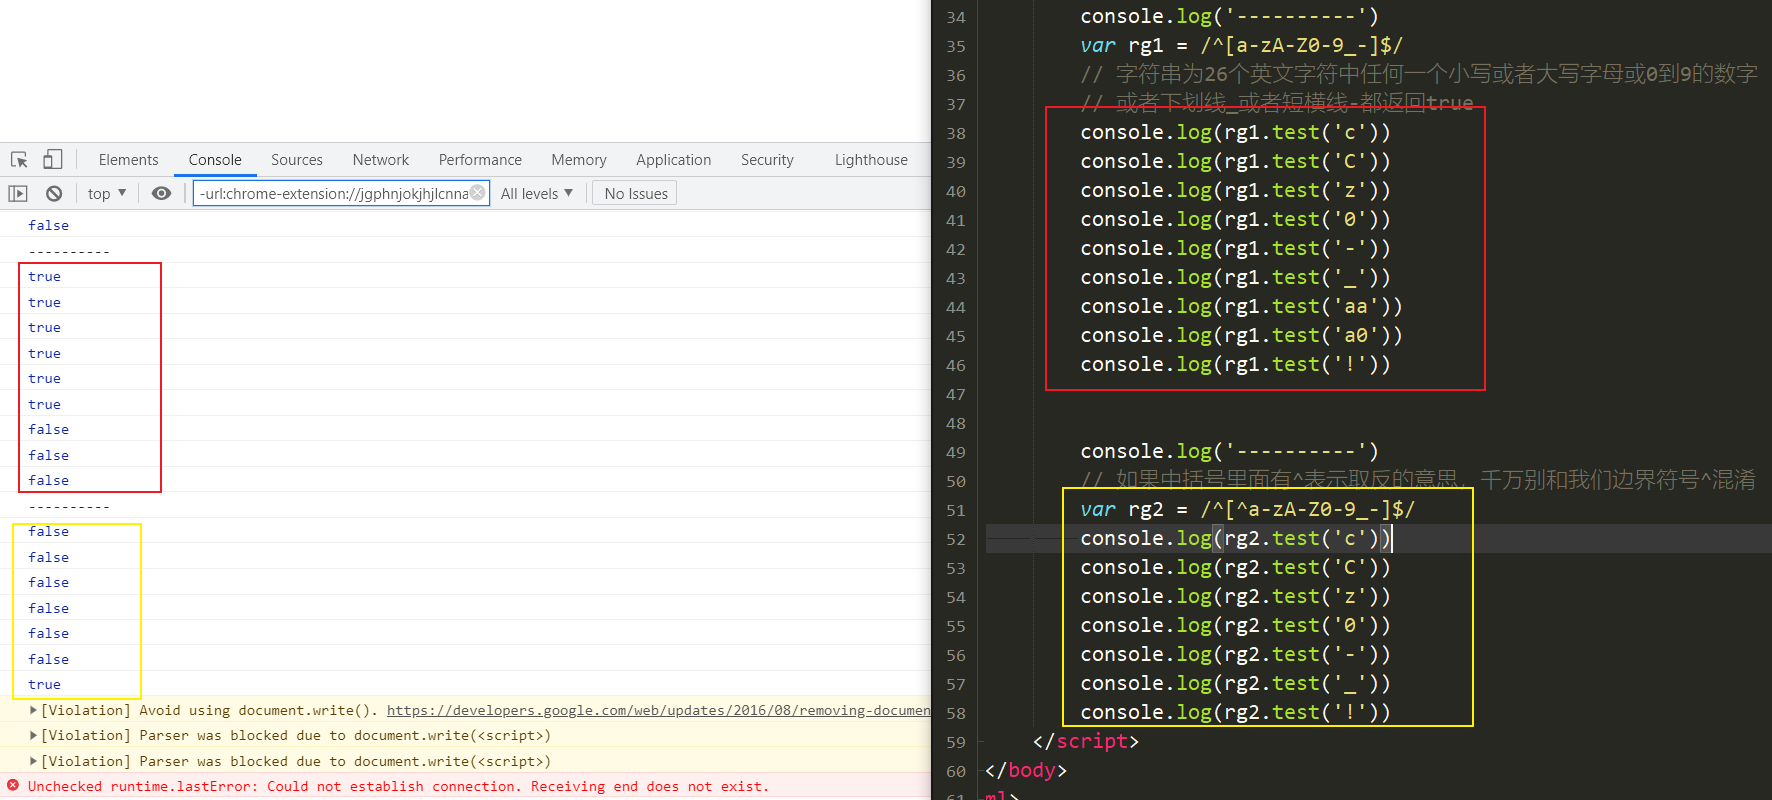Open the Memory tab
This screenshot has width=1772, height=800.
point(579,160)
